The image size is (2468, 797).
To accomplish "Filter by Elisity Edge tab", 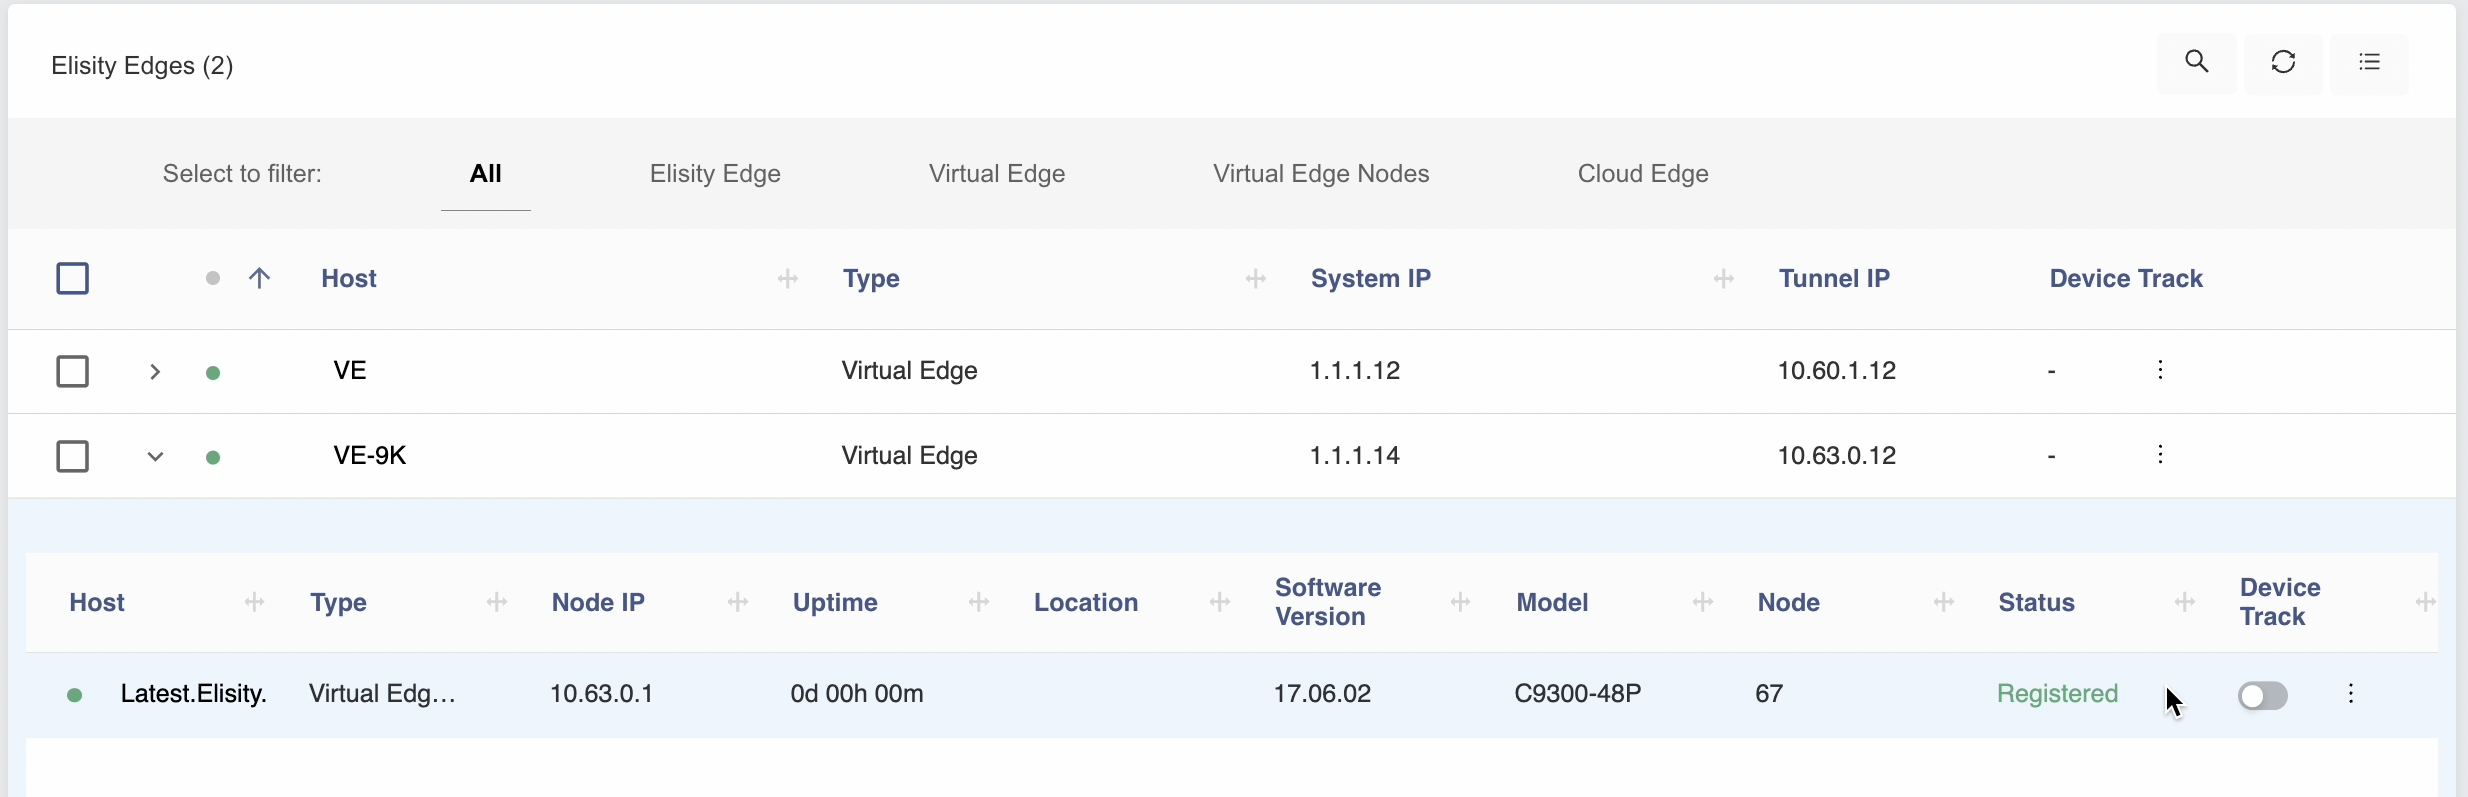I will point(715,174).
